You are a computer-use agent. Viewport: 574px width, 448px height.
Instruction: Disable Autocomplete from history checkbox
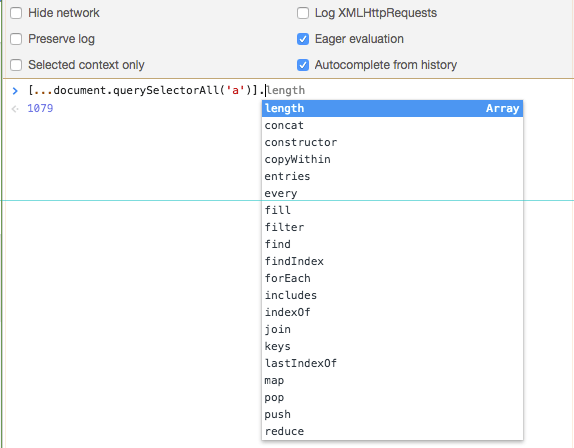tap(303, 65)
